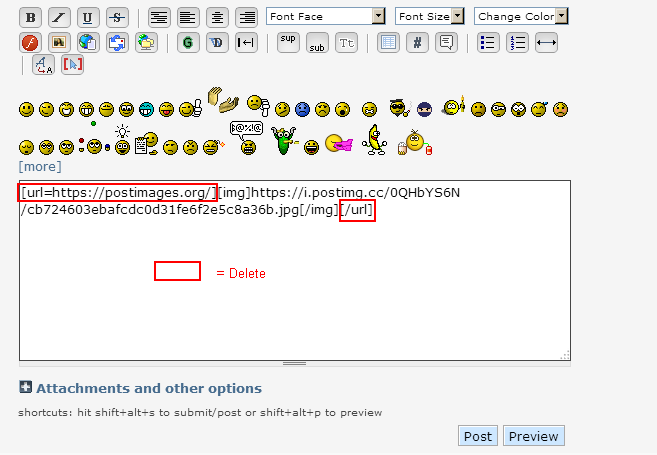Insert Flash tag with red icon
This screenshot has width=657, height=455.
(x=30, y=42)
